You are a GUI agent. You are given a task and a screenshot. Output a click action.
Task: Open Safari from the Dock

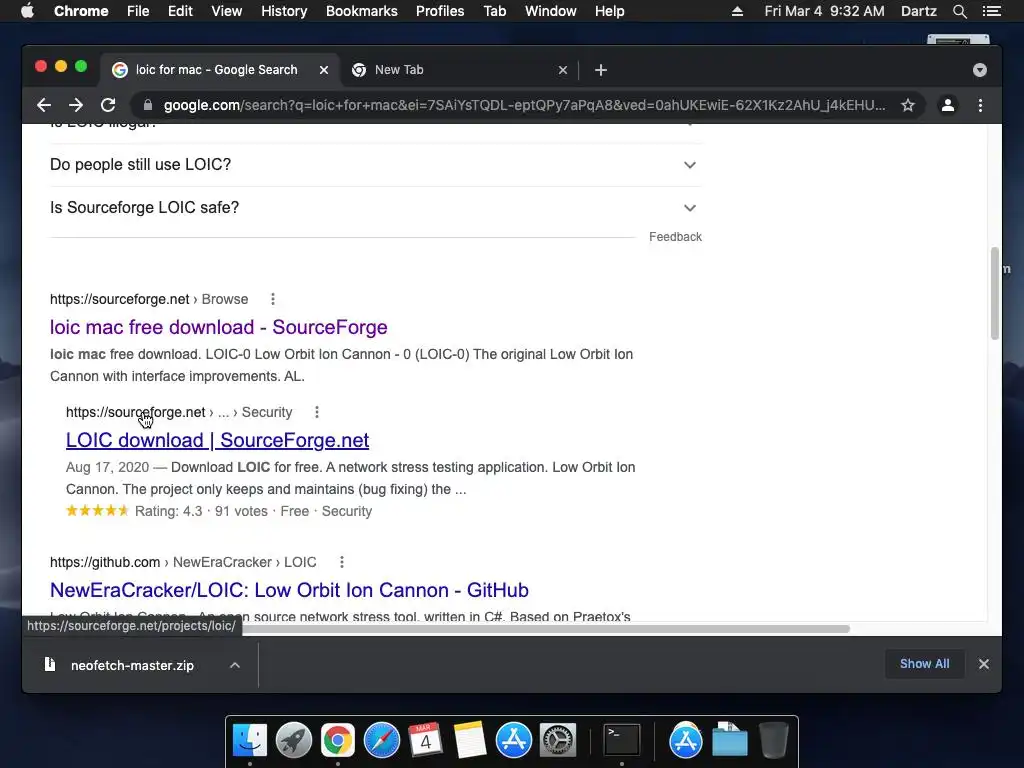coord(381,741)
